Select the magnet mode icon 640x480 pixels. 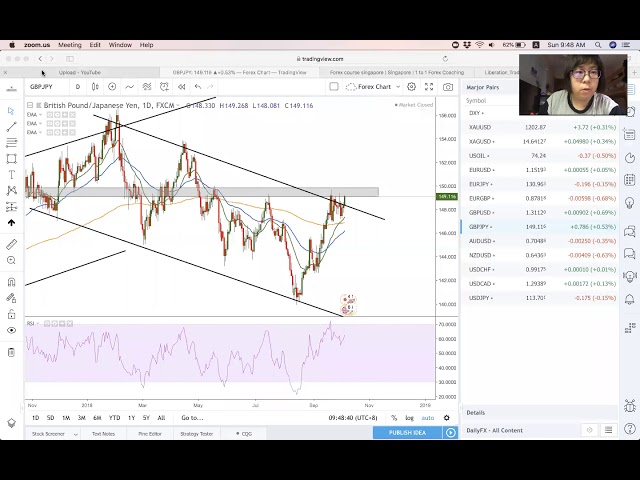(11, 282)
